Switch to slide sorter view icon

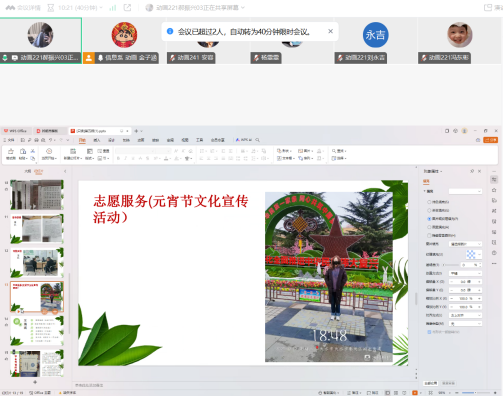pyautogui.click(x=396, y=393)
